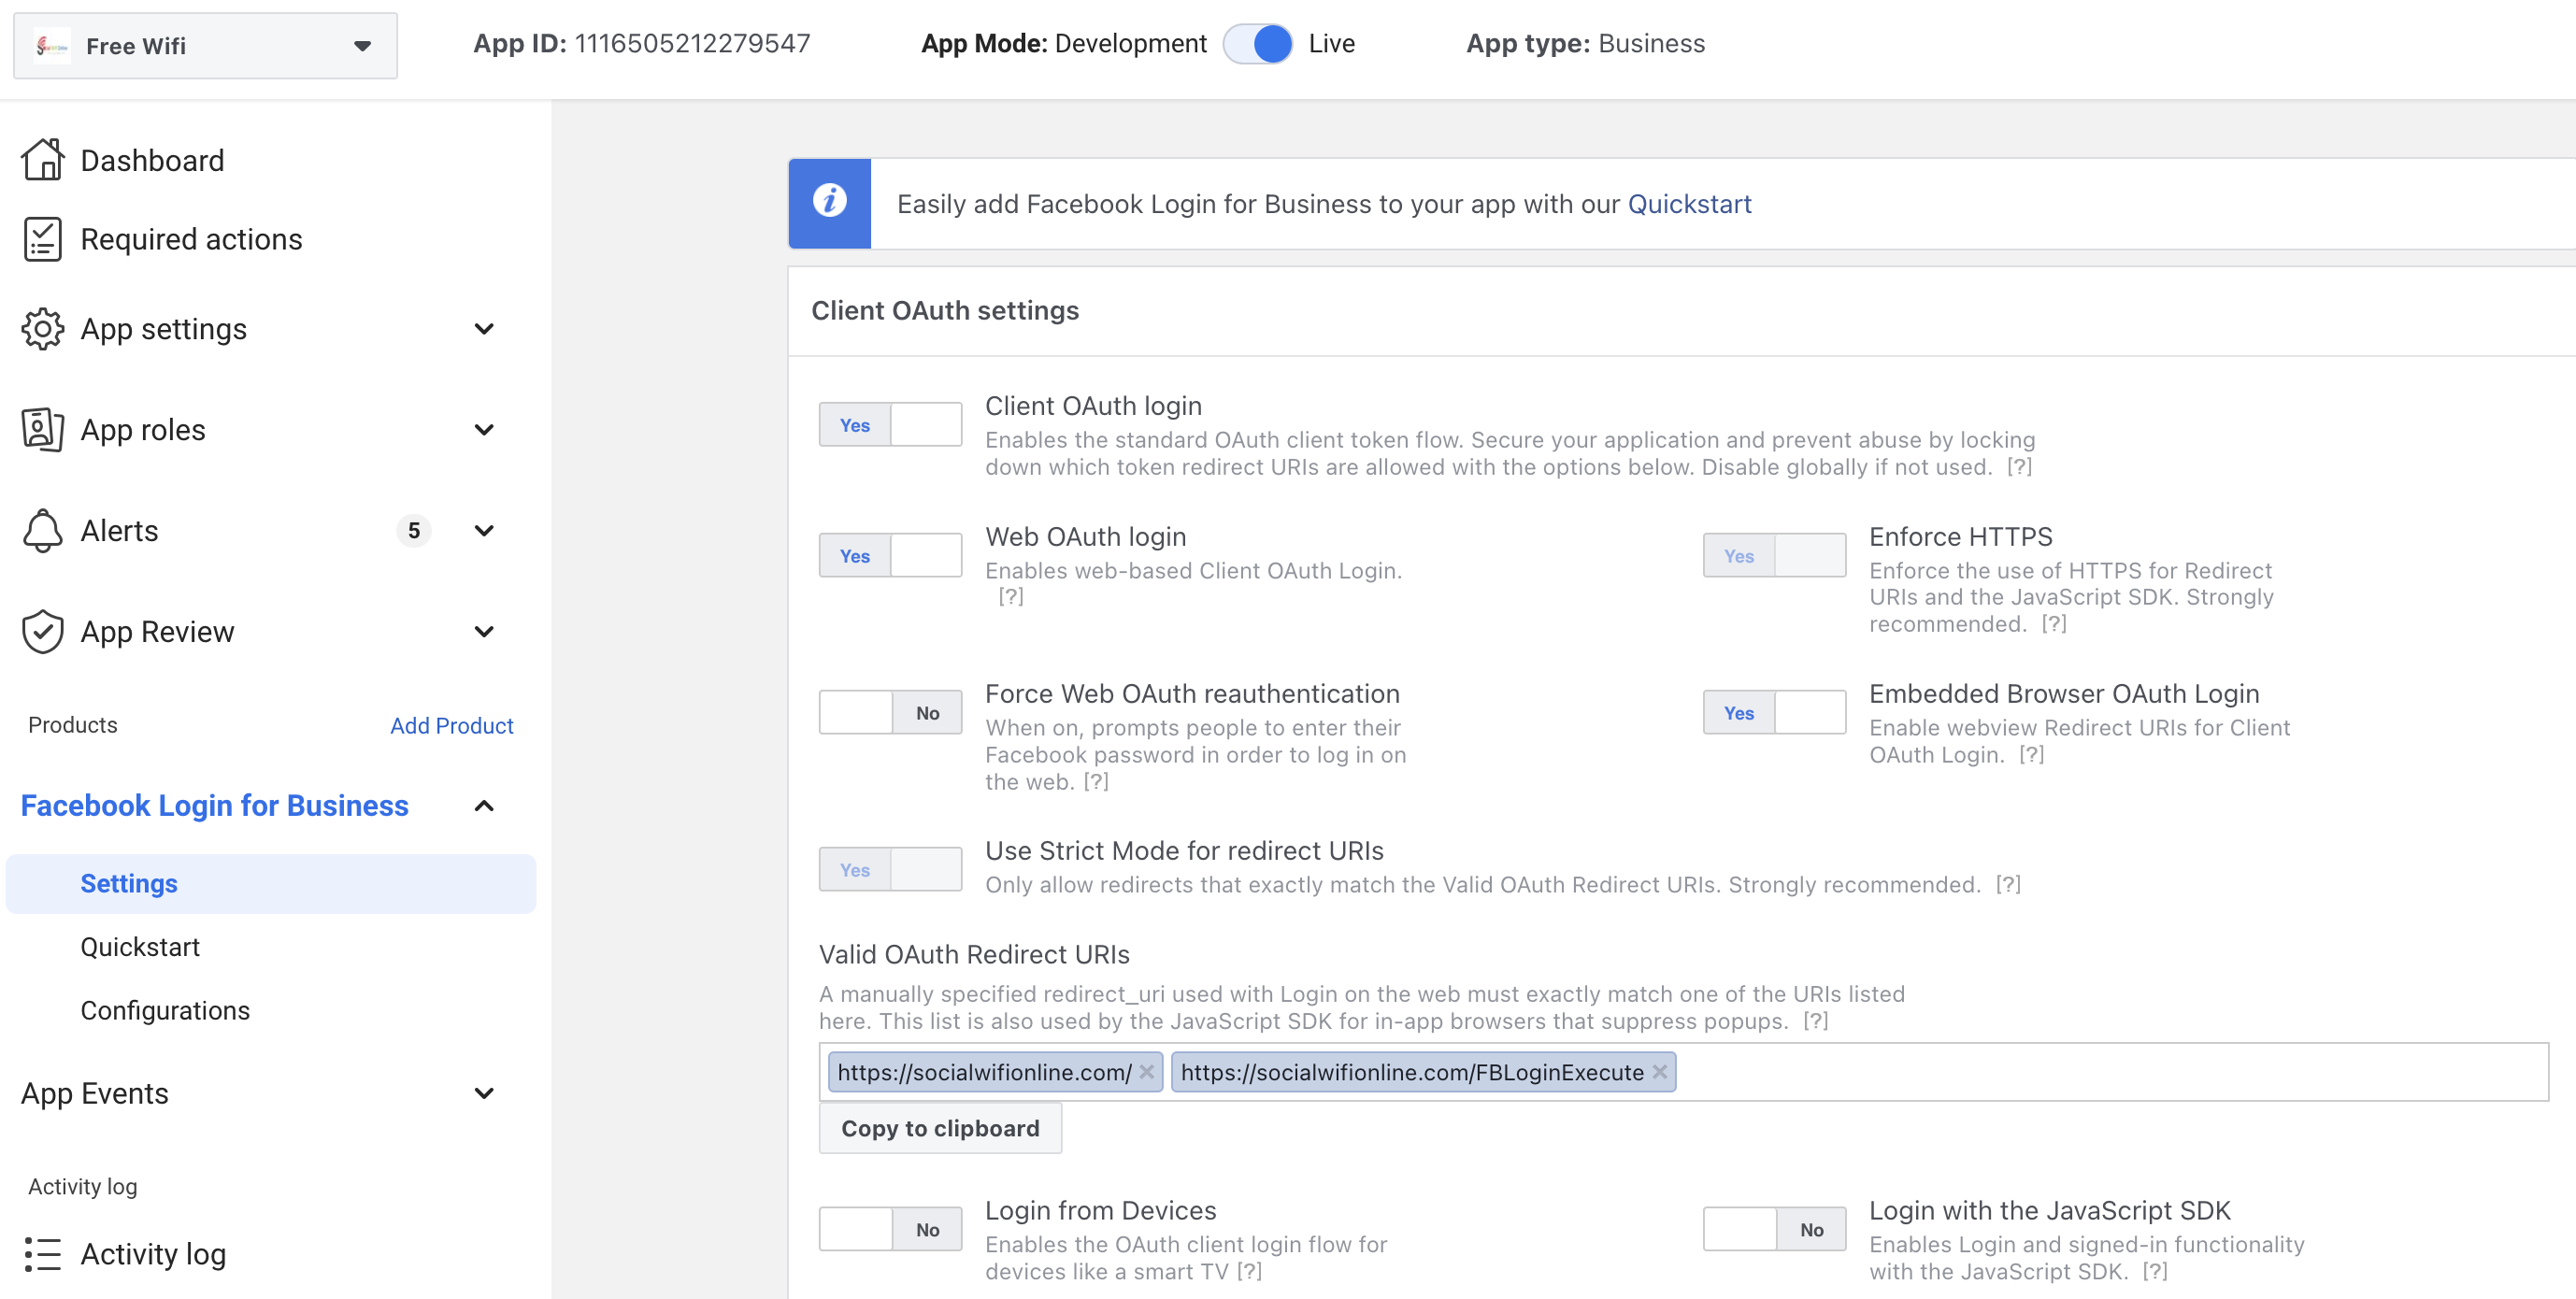2576x1299 pixels.
Task: Click the App roles badge icon
Action: coord(42,430)
